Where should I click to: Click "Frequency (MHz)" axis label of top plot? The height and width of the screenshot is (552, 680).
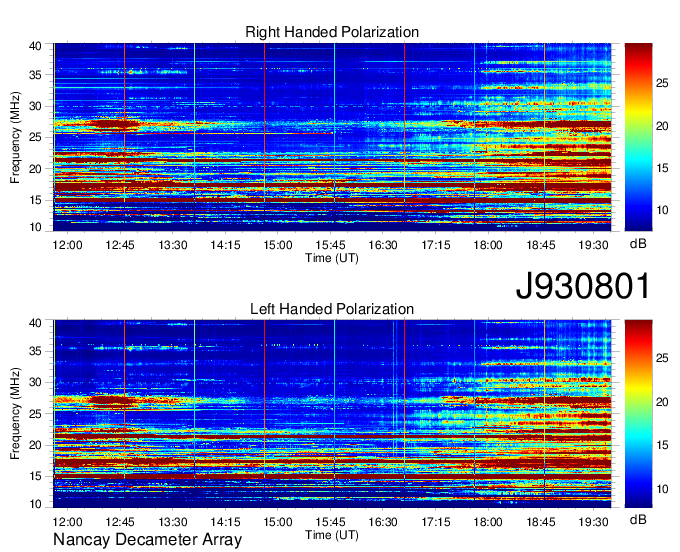coord(15,137)
